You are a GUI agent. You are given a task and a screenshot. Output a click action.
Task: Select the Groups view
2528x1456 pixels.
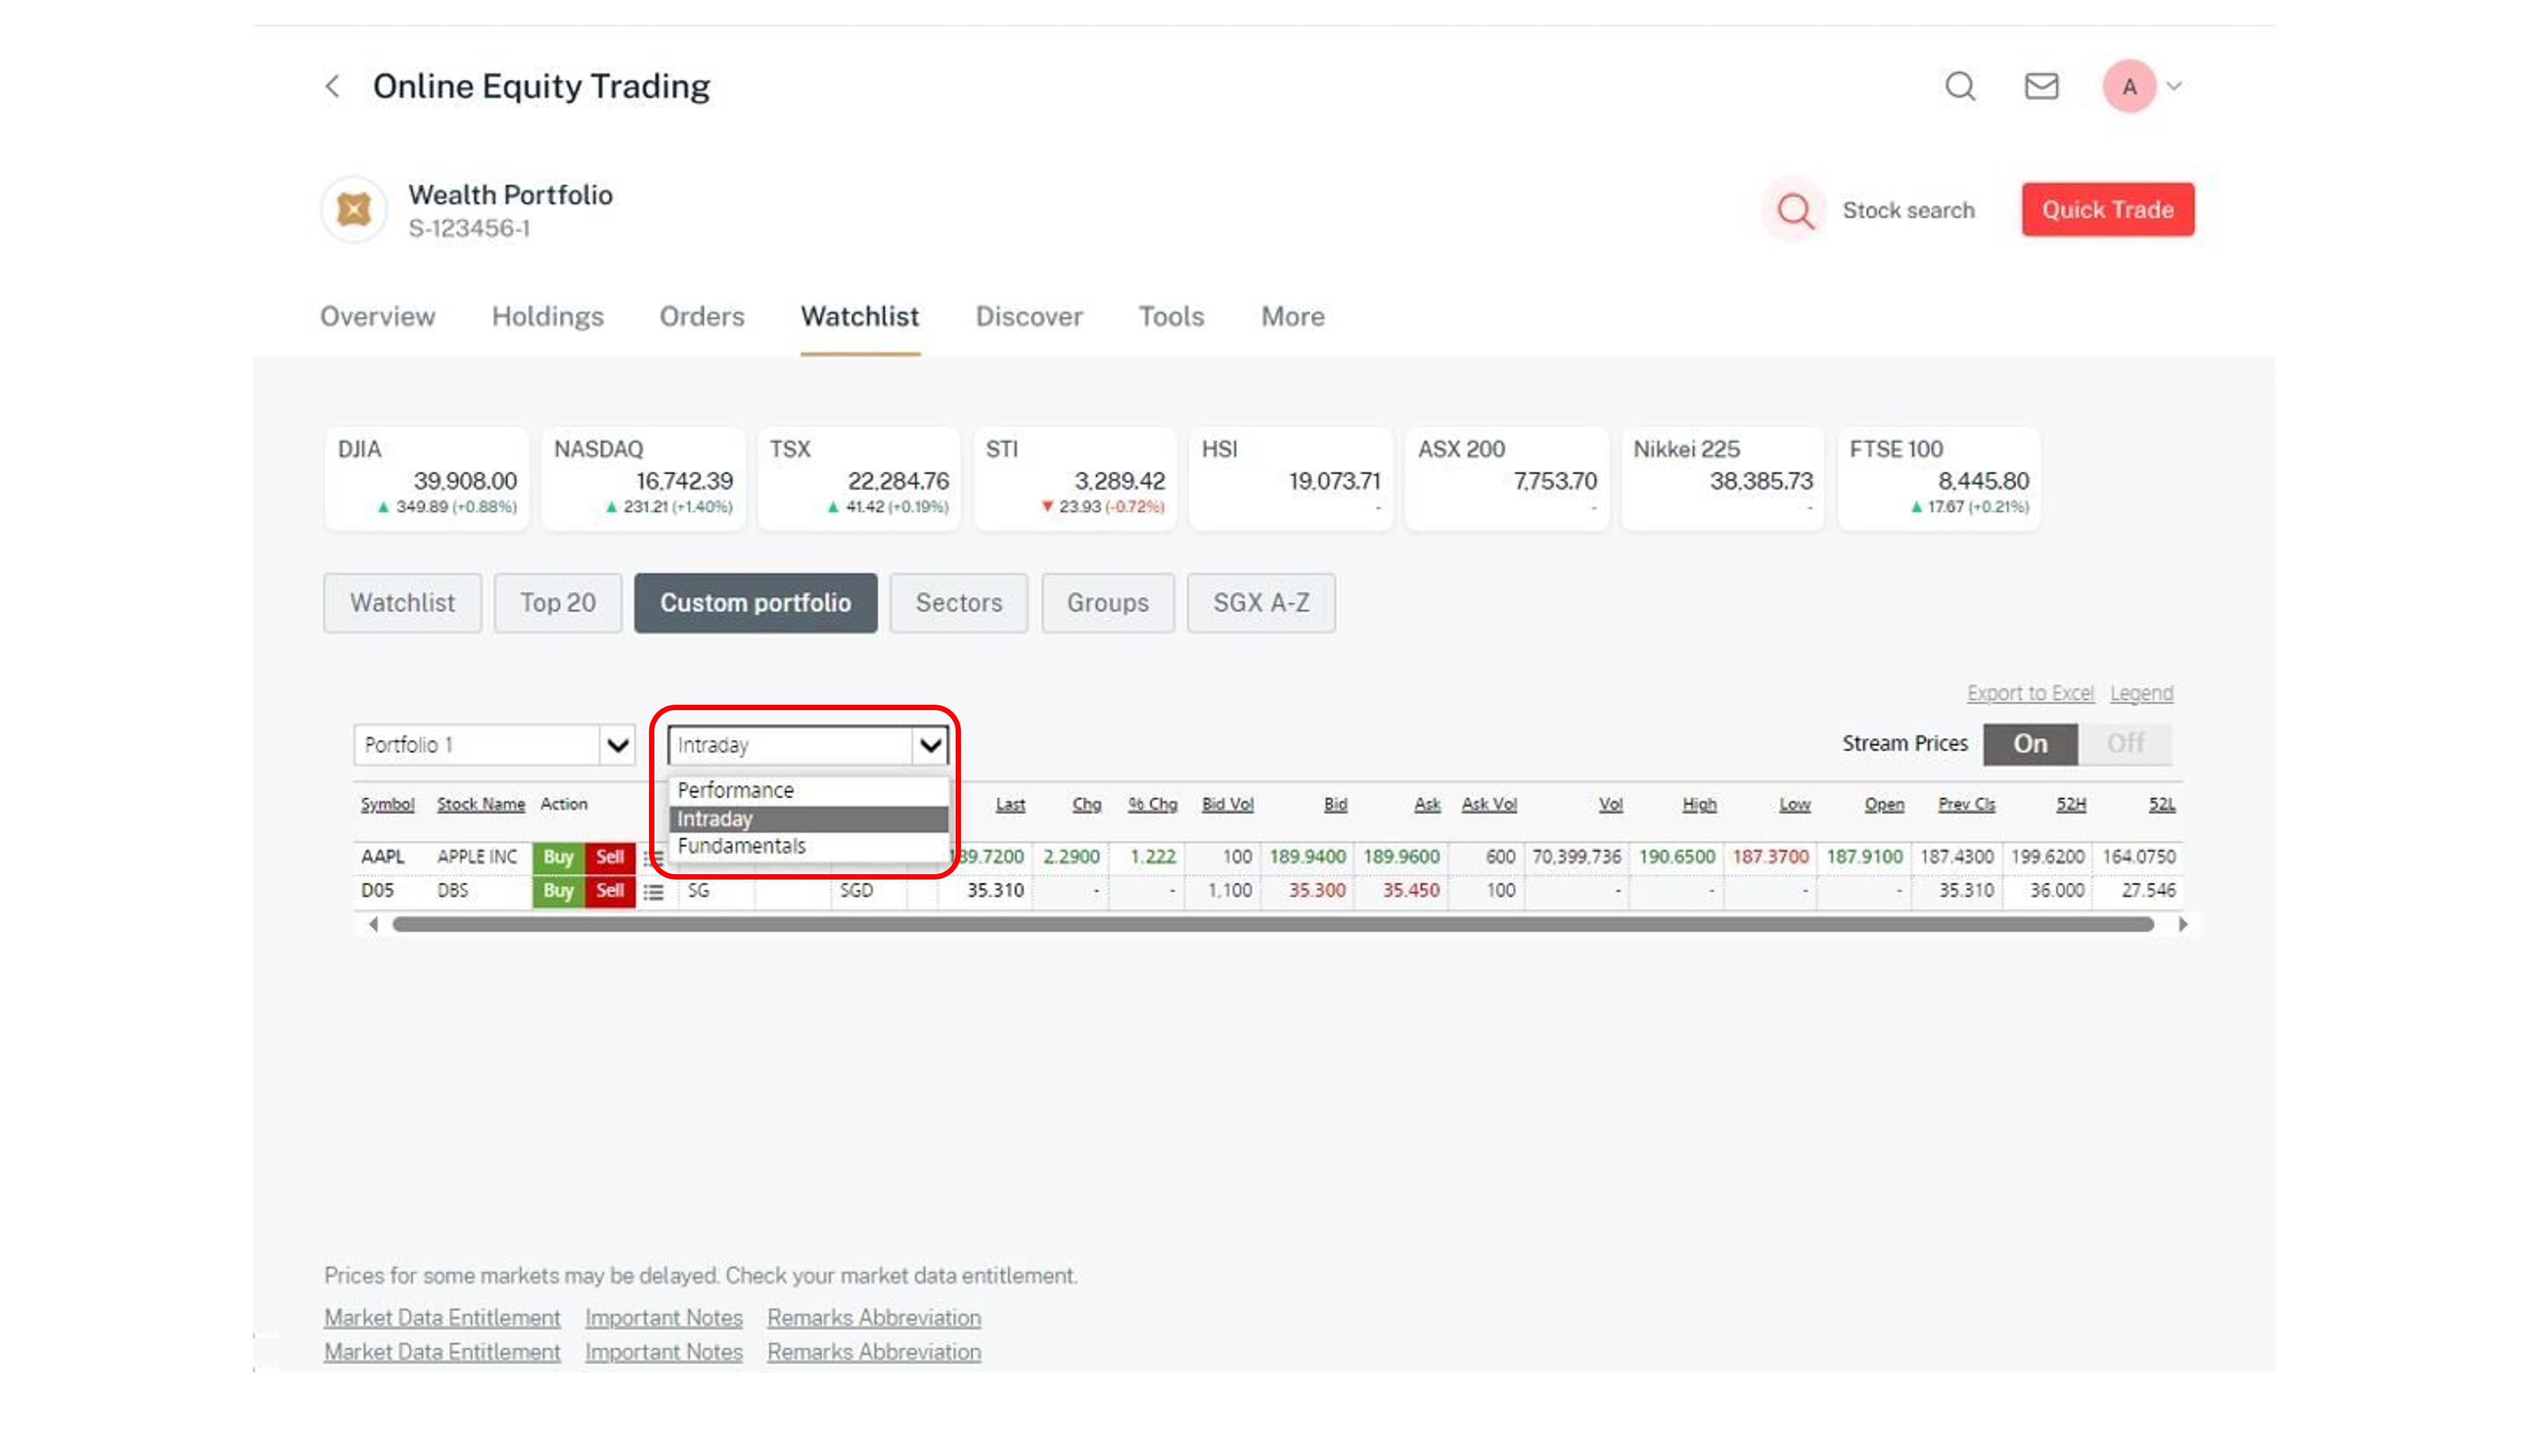coord(1107,603)
